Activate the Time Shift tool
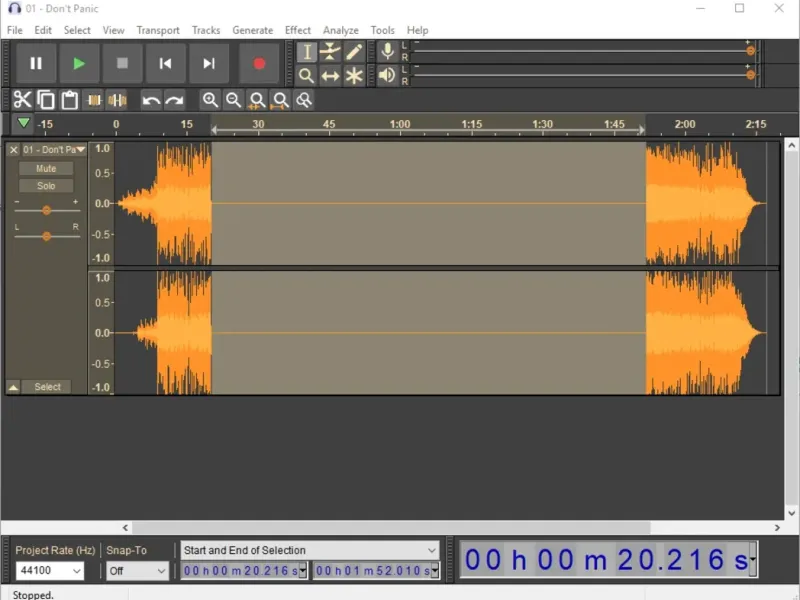The image size is (800, 600). pyautogui.click(x=331, y=76)
